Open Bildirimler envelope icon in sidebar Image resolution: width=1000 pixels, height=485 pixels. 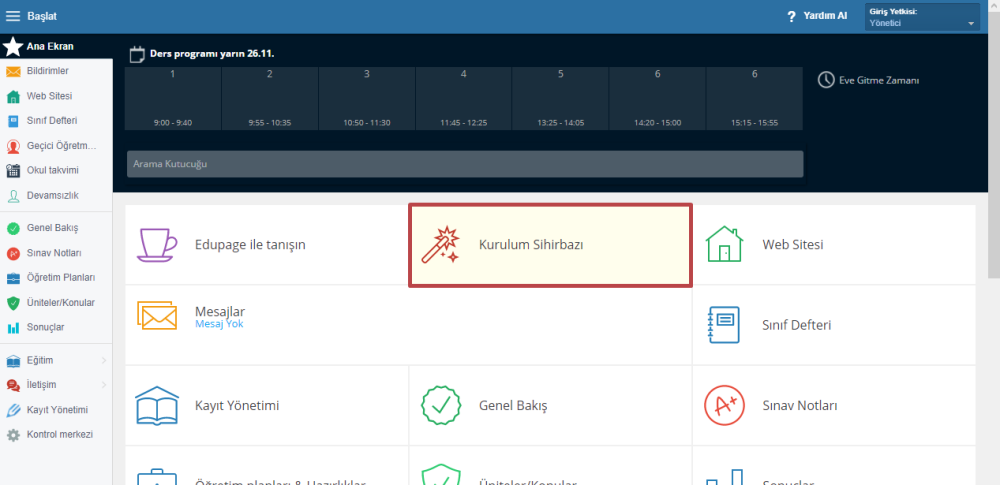click(13, 71)
